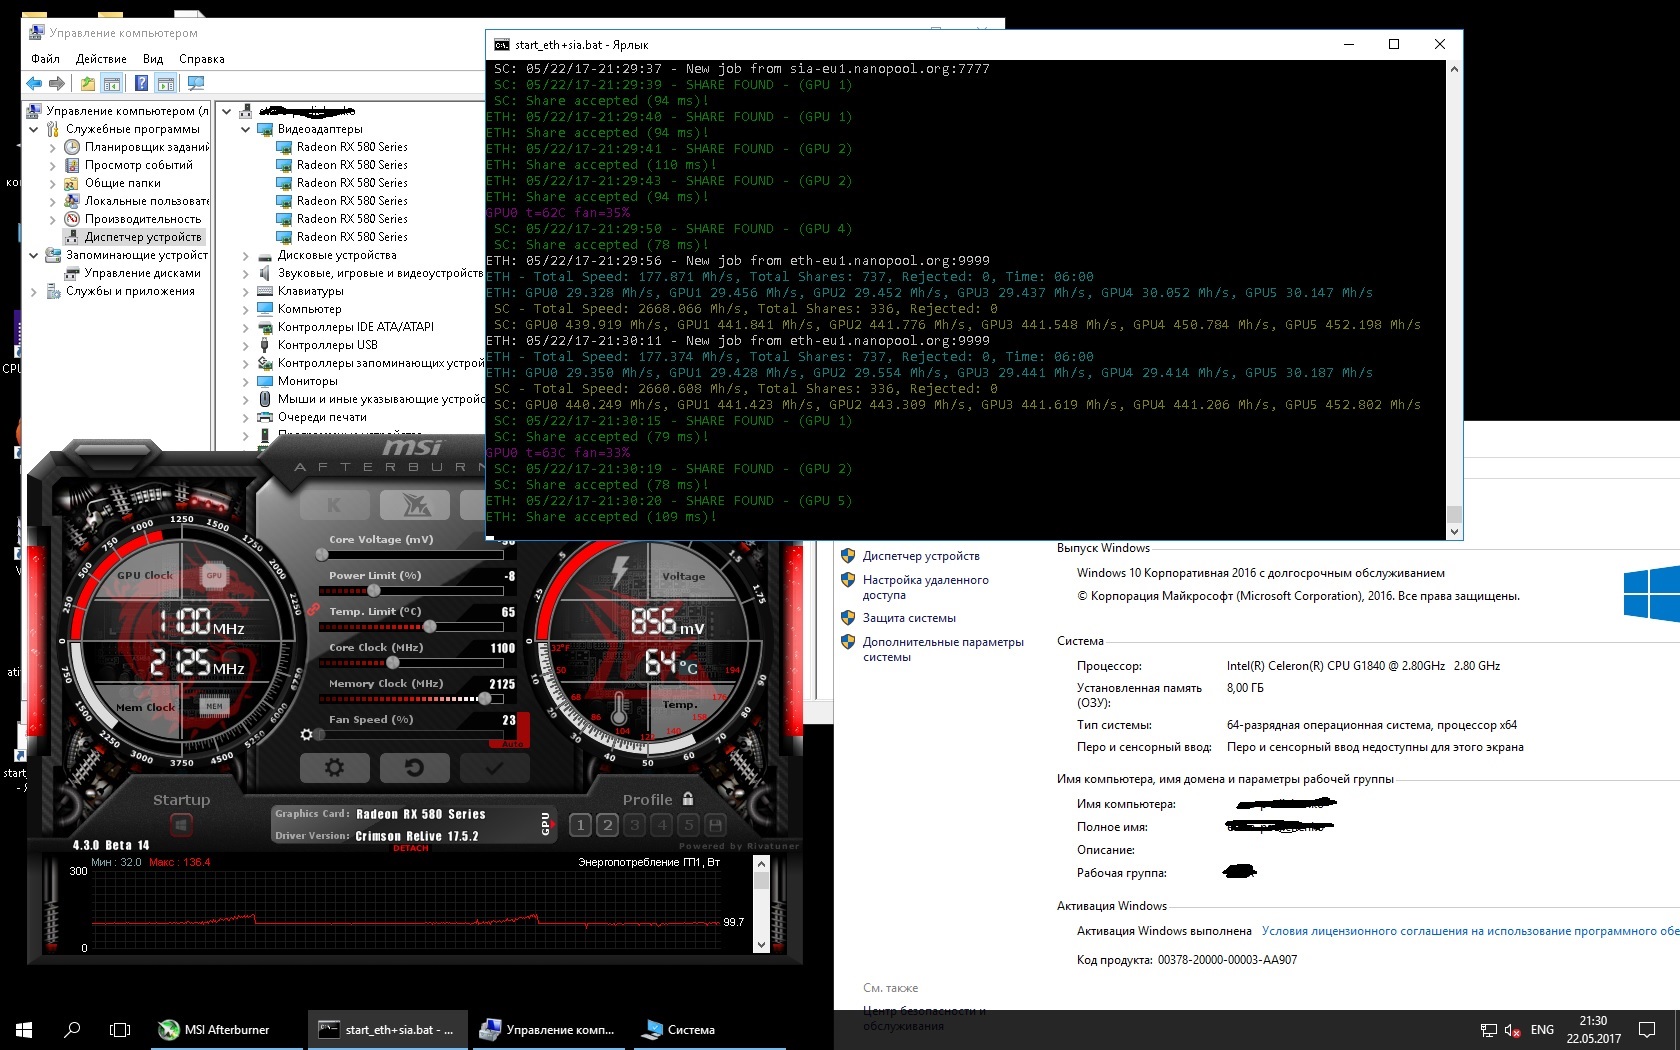Open Настройка удаленного доступа link
This screenshot has height=1050, width=1680.
point(925,587)
